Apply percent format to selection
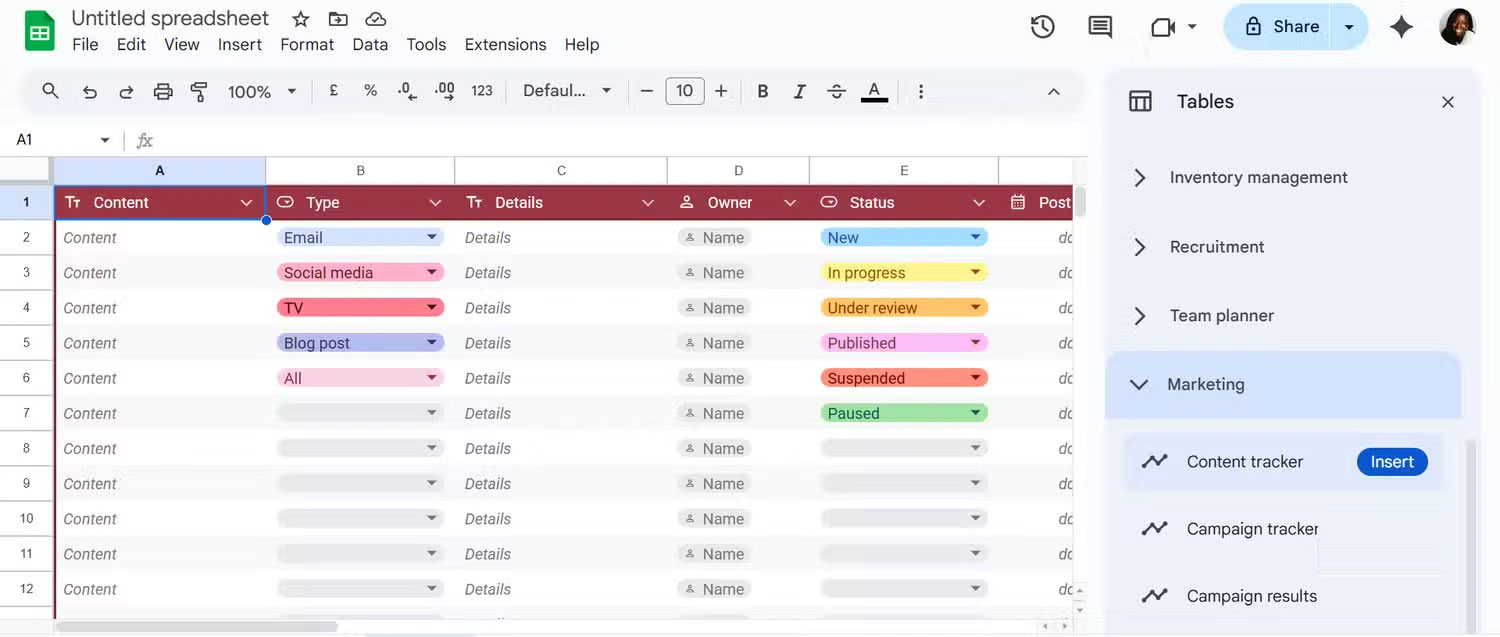Screen dimensions: 1500x637 [x=370, y=90]
